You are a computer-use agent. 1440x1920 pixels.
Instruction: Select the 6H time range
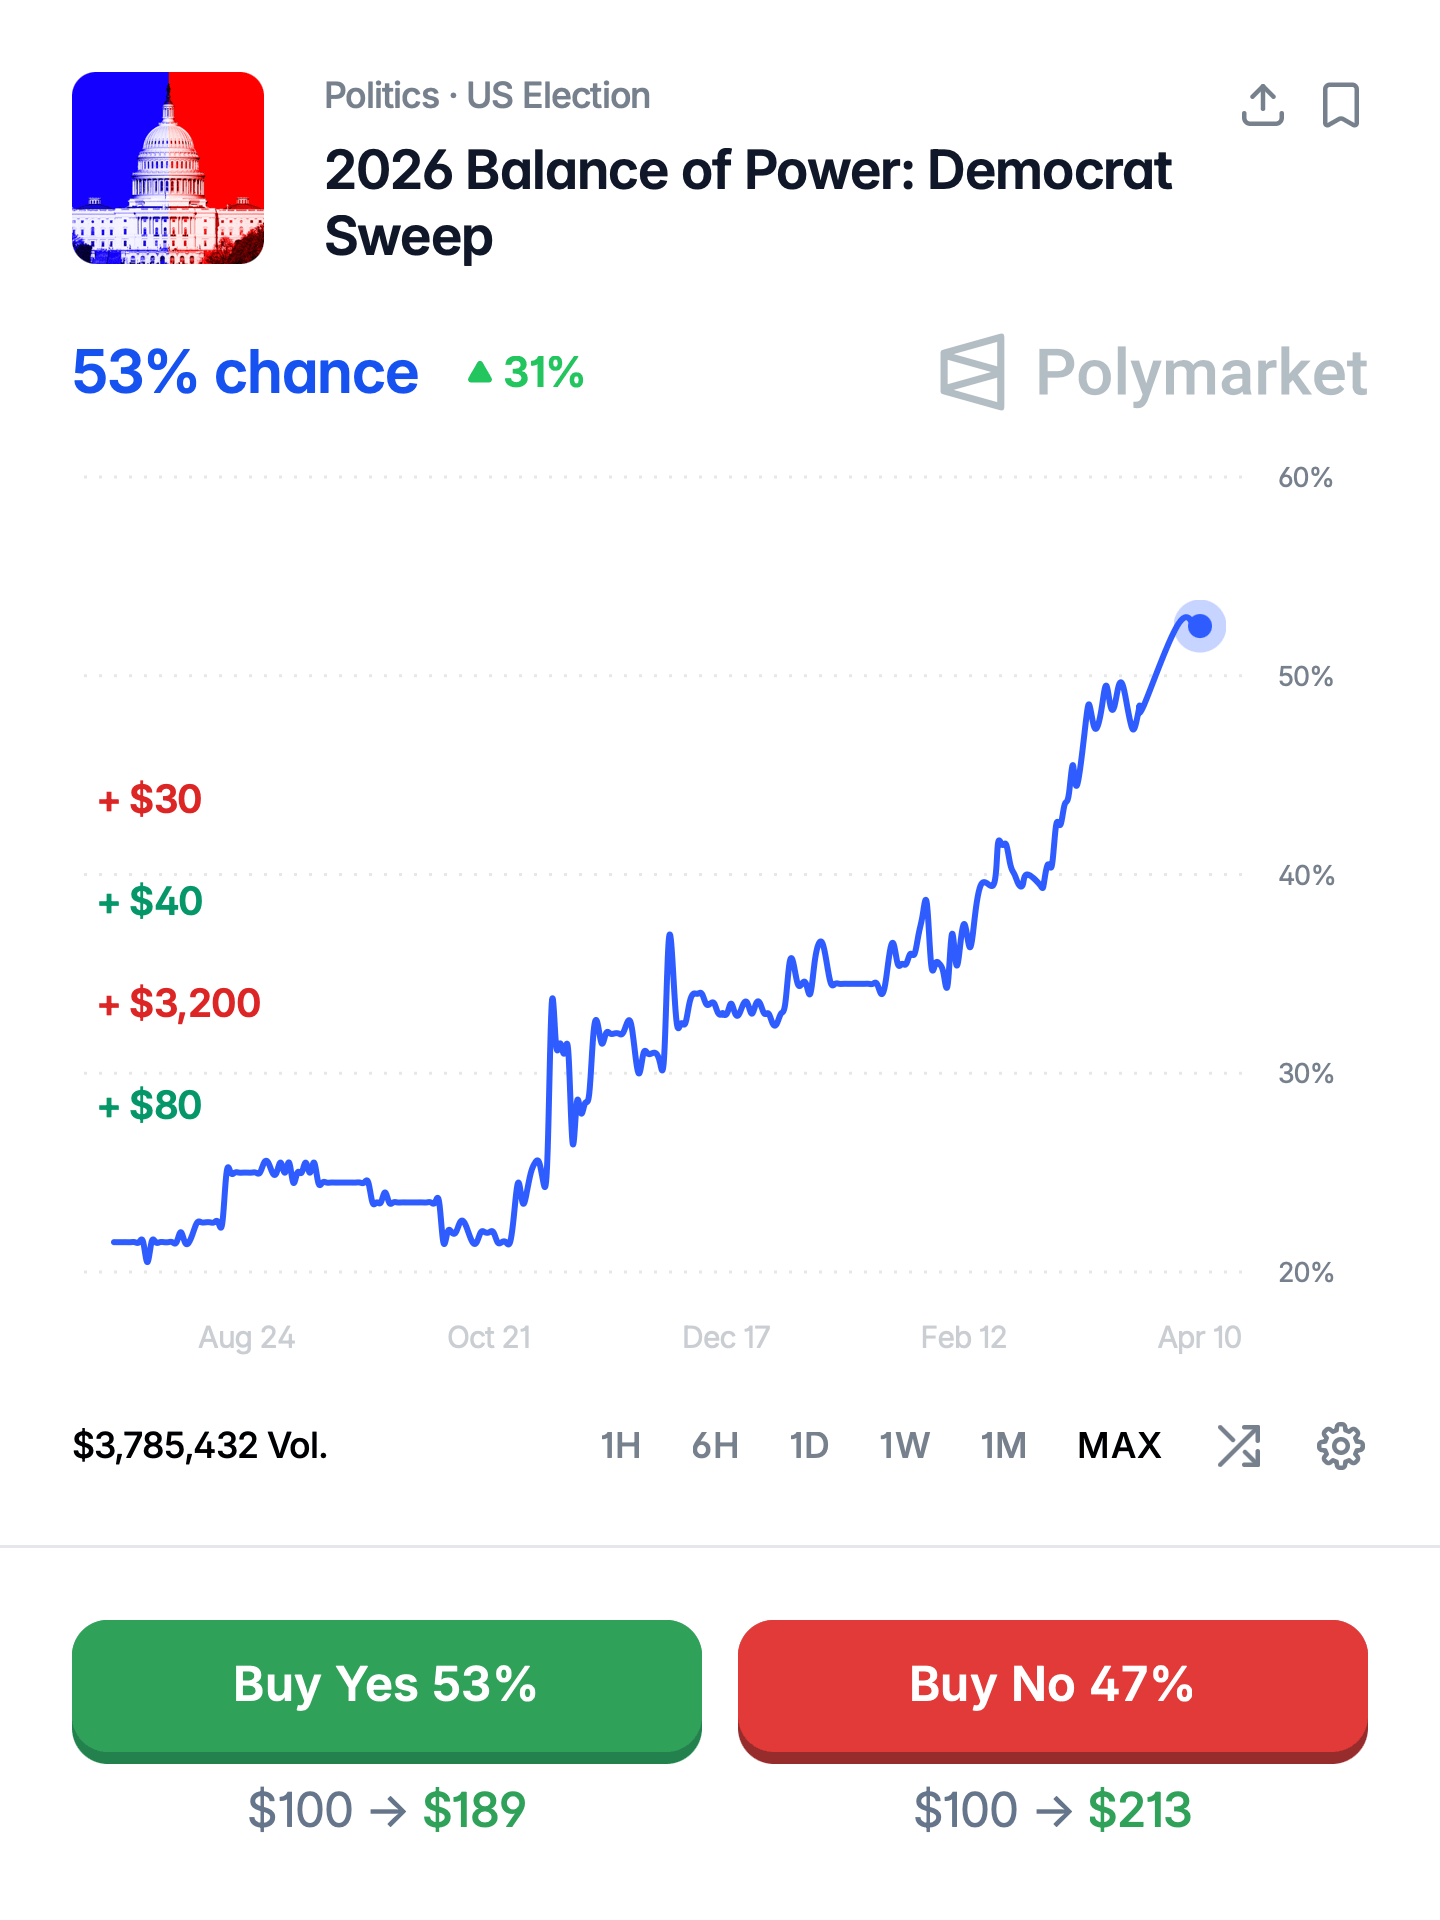715,1446
